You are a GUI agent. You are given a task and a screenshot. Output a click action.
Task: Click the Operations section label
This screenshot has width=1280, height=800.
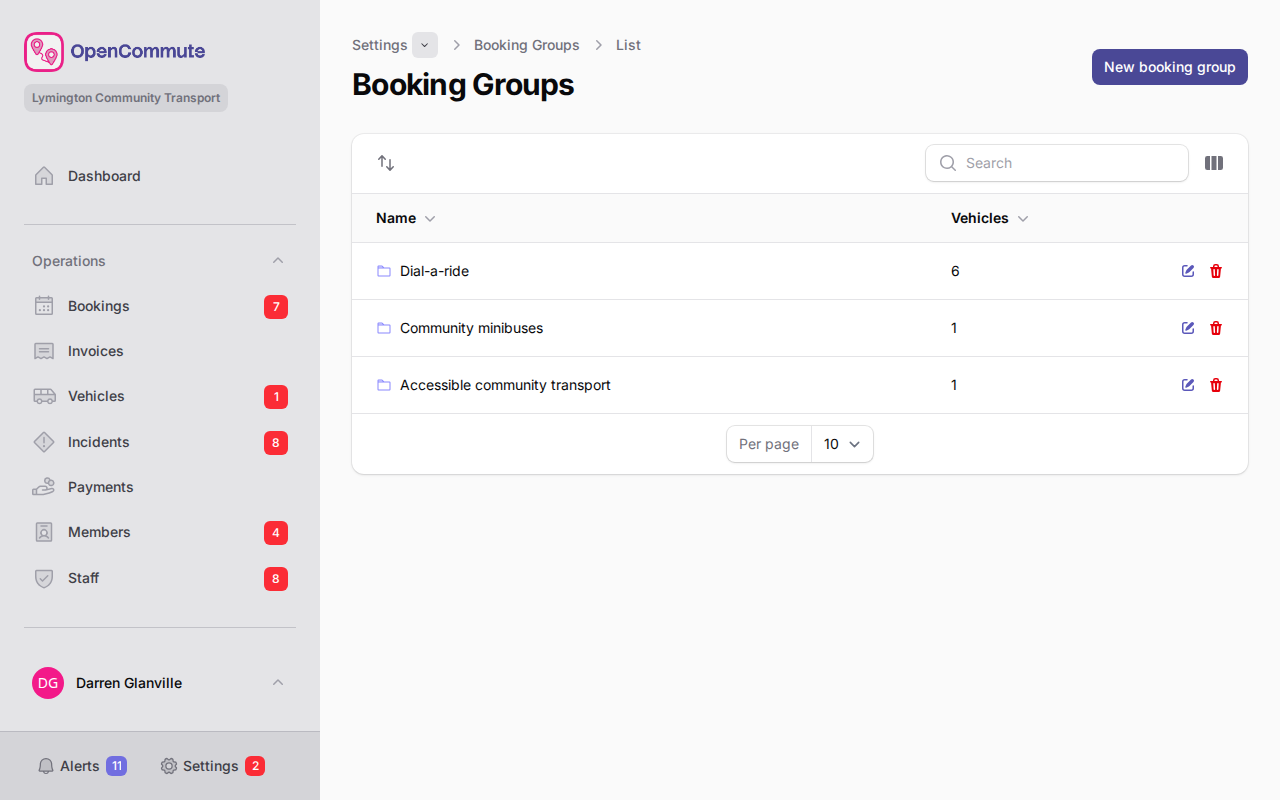tap(69, 261)
